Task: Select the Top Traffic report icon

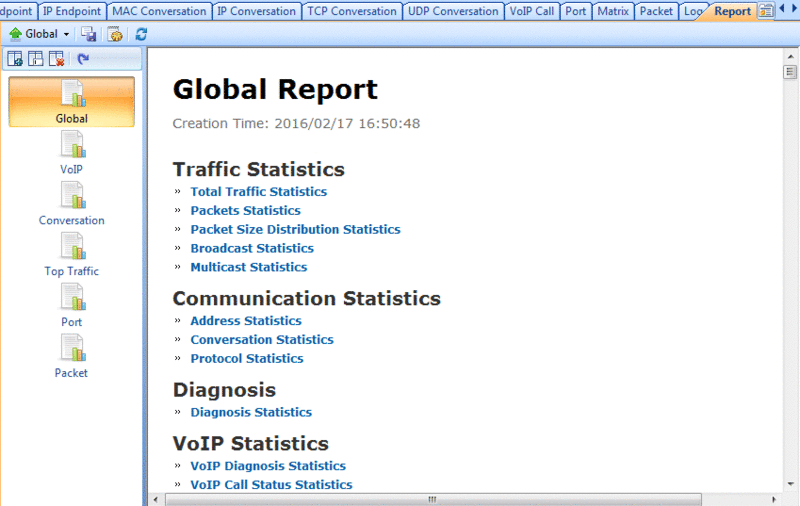Action: click(71, 255)
